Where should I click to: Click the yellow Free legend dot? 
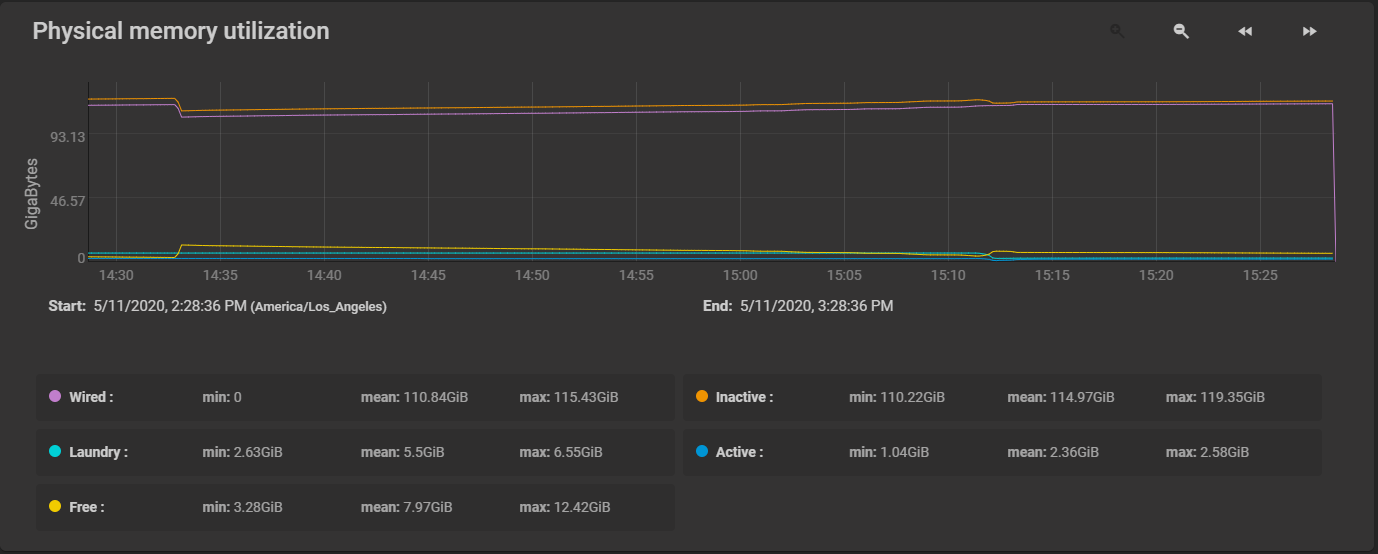[x=55, y=507]
